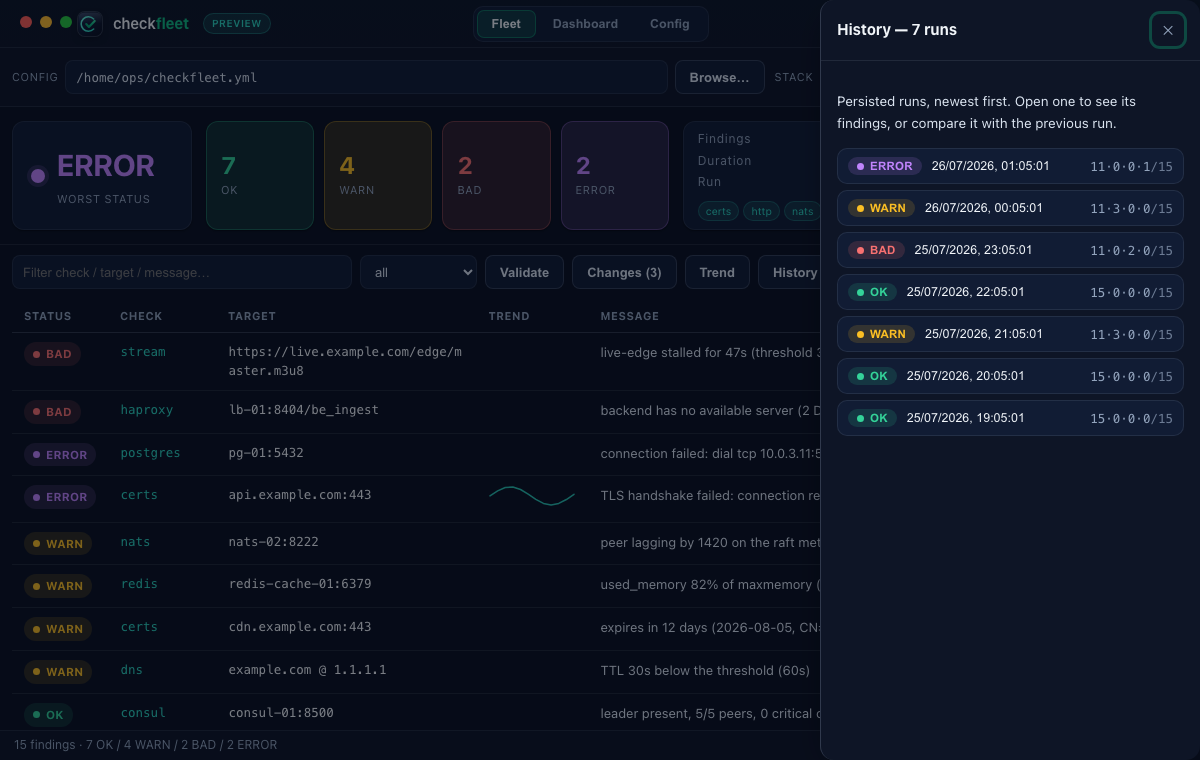This screenshot has height=760, width=1200.
Task: Click the TREND column header
Action: (509, 316)
